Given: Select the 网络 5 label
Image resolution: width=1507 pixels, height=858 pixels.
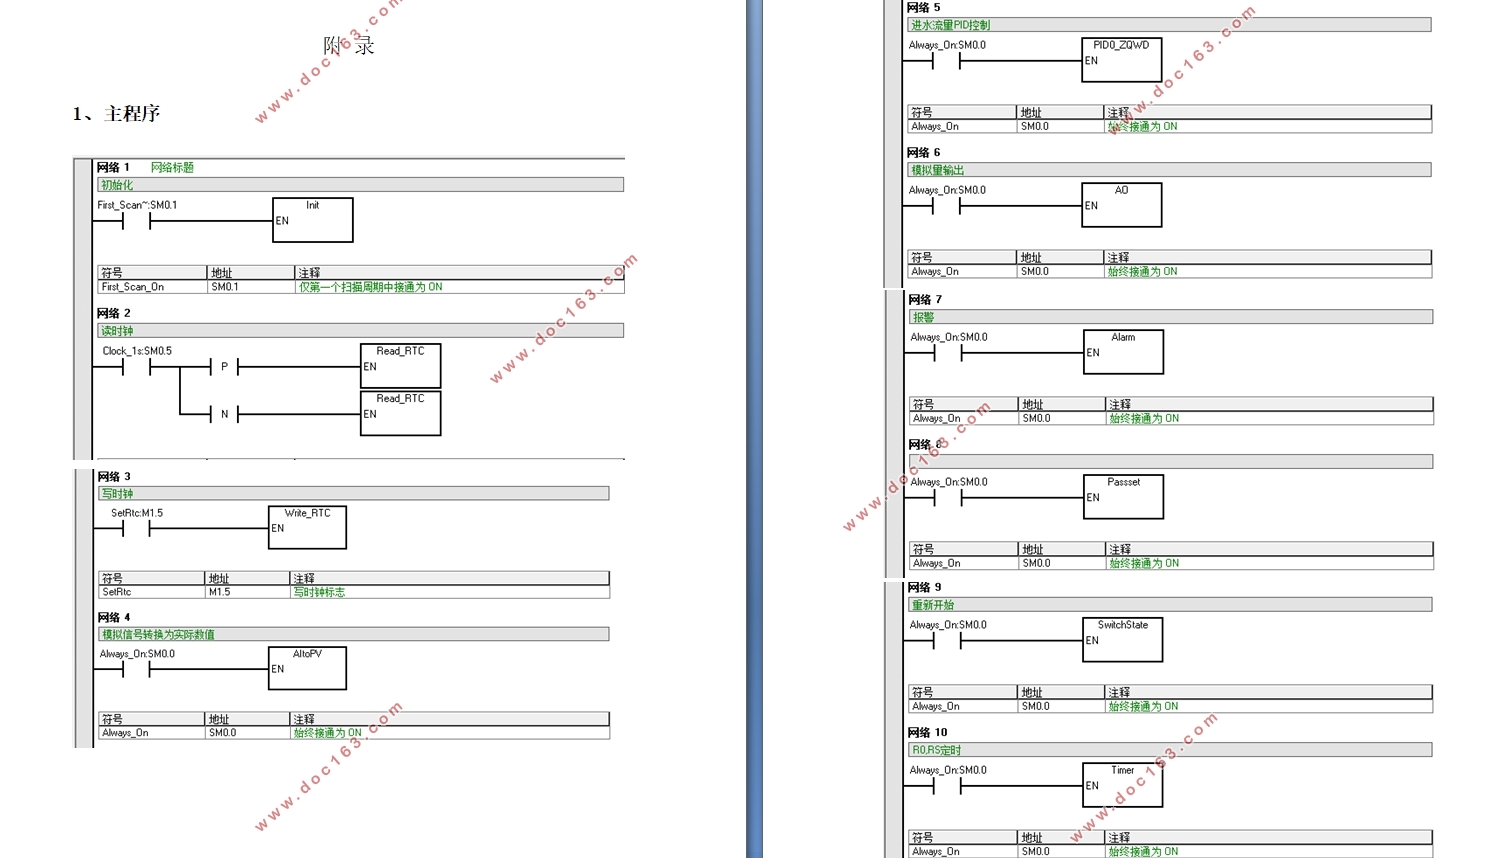Looking at the screenshot, I should tap(924, 7).
